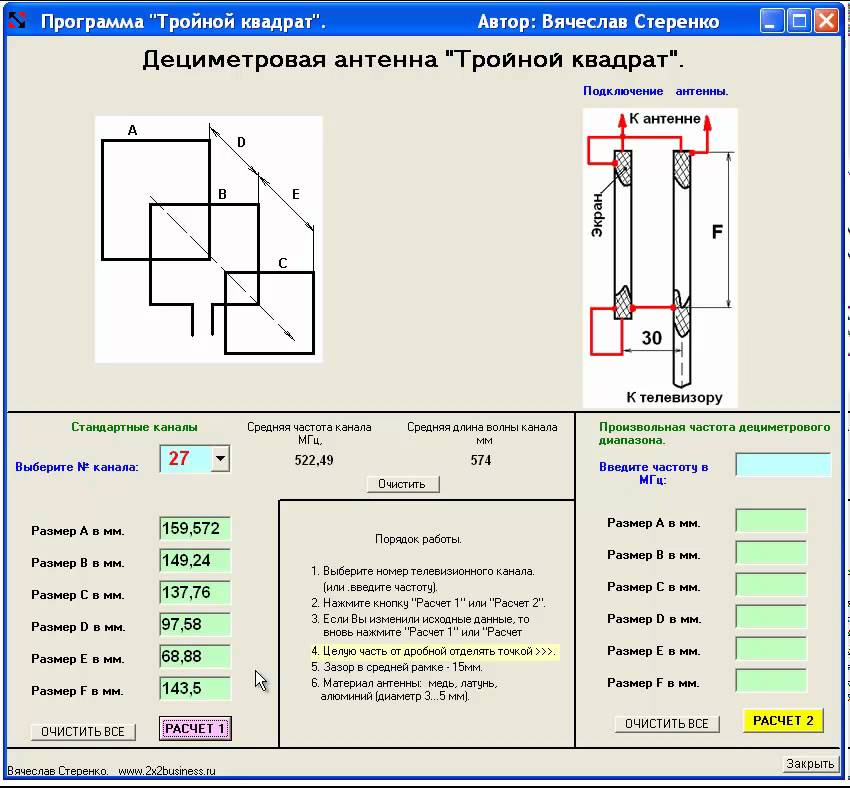The image size is (850, 788).
Task: Click the triple square antenna diagram
Action: pyautogui.click(x=208, y=238)
